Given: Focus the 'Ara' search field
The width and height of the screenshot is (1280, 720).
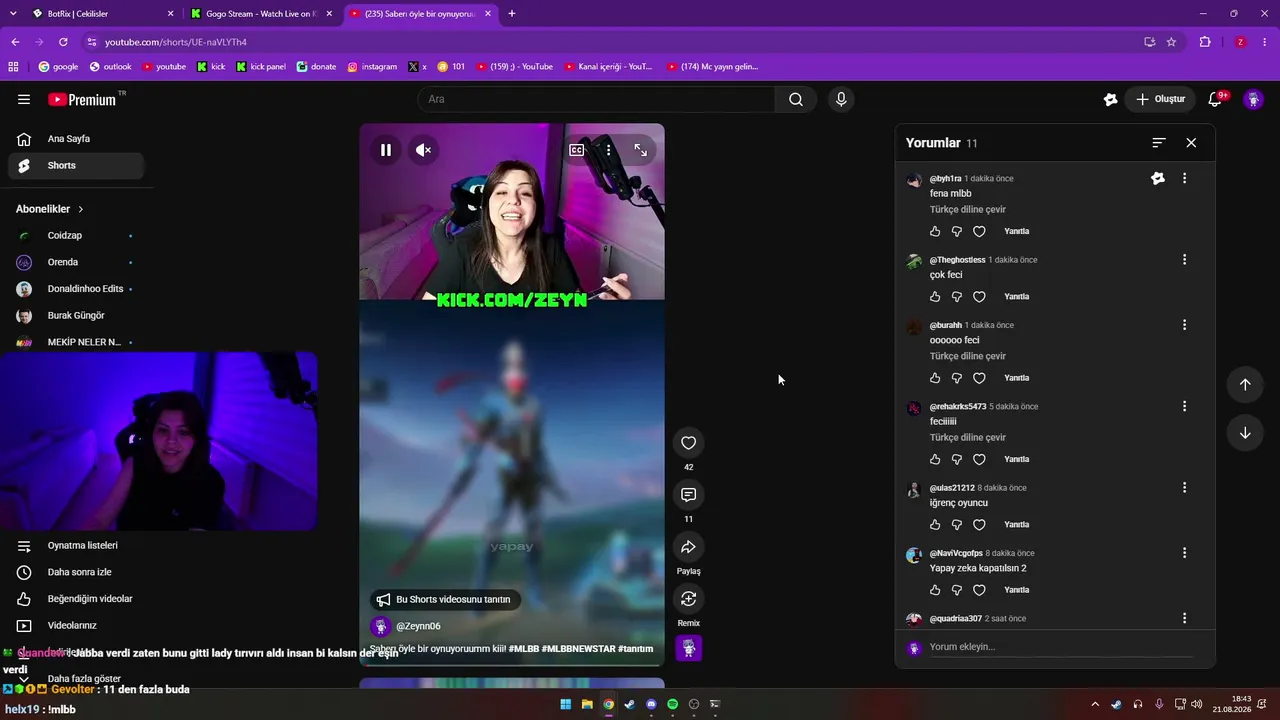Looking at the screenshot, I should click(x=596, y=99).
